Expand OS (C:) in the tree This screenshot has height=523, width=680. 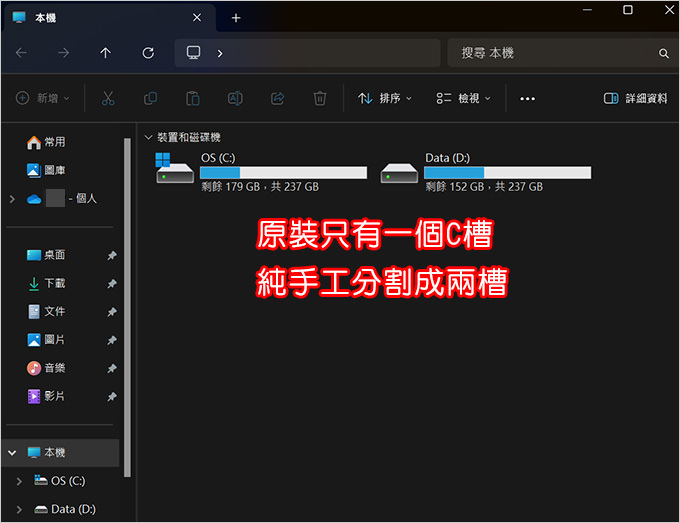coord(19,481)
